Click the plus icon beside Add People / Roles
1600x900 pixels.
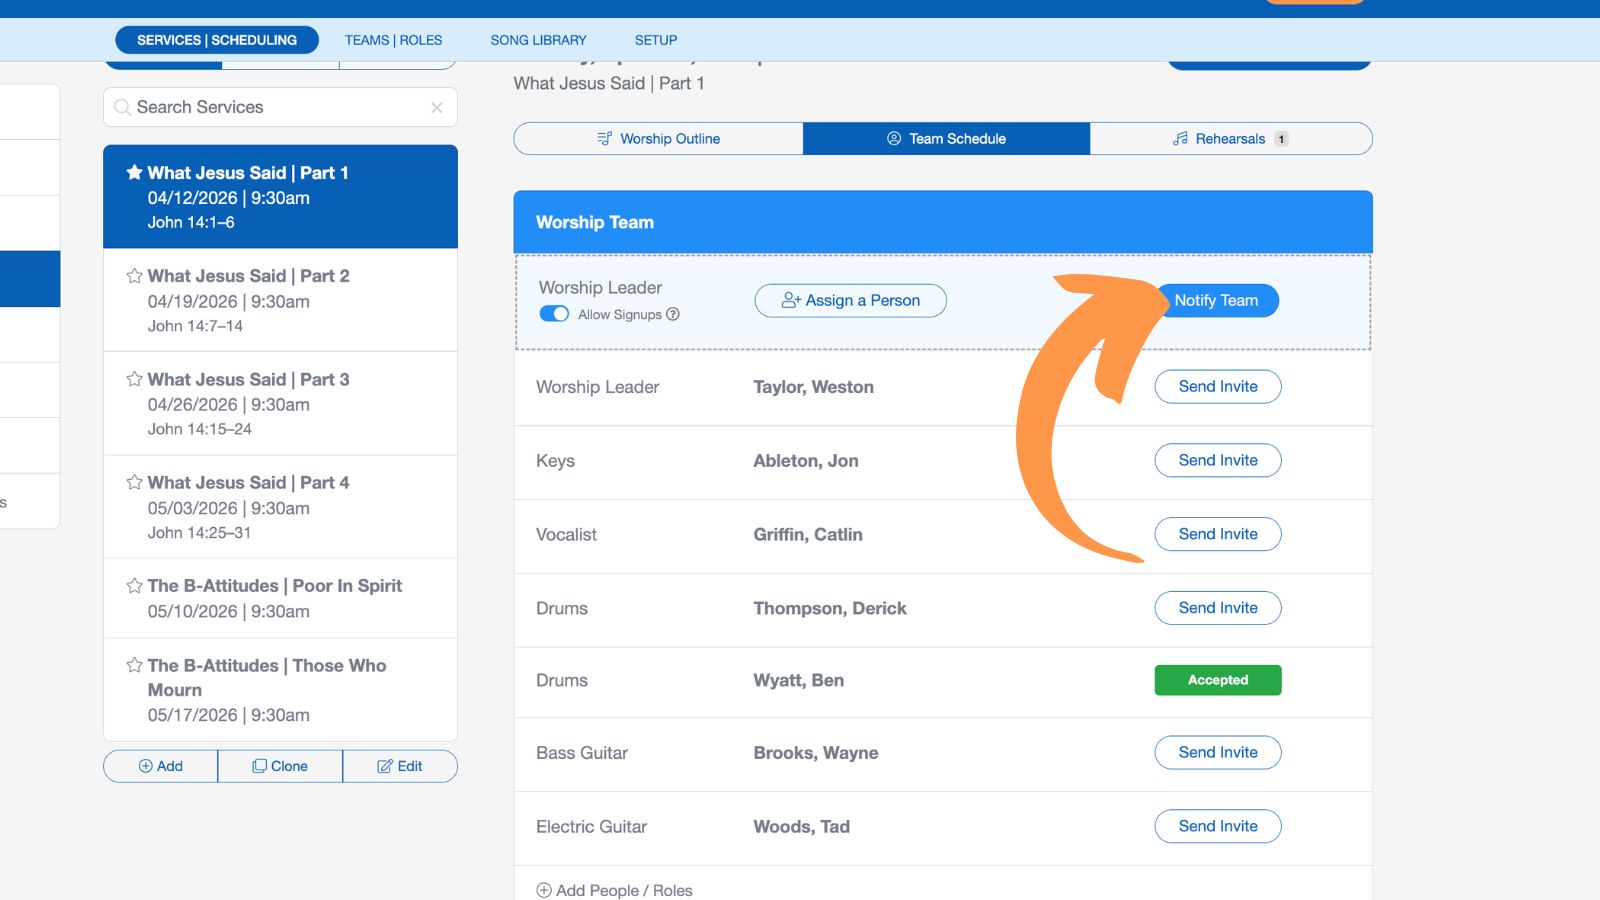click(x=544, y=890)
